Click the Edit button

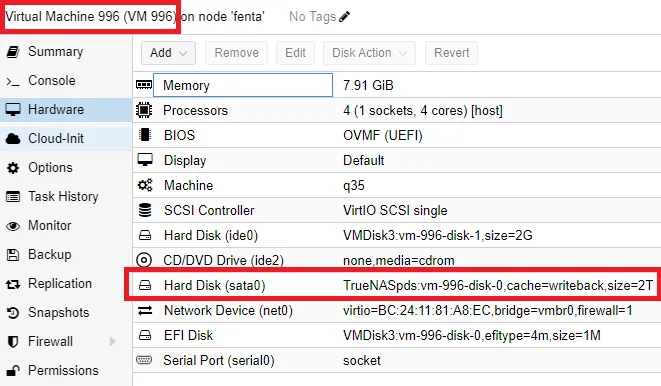coord(295,53)
